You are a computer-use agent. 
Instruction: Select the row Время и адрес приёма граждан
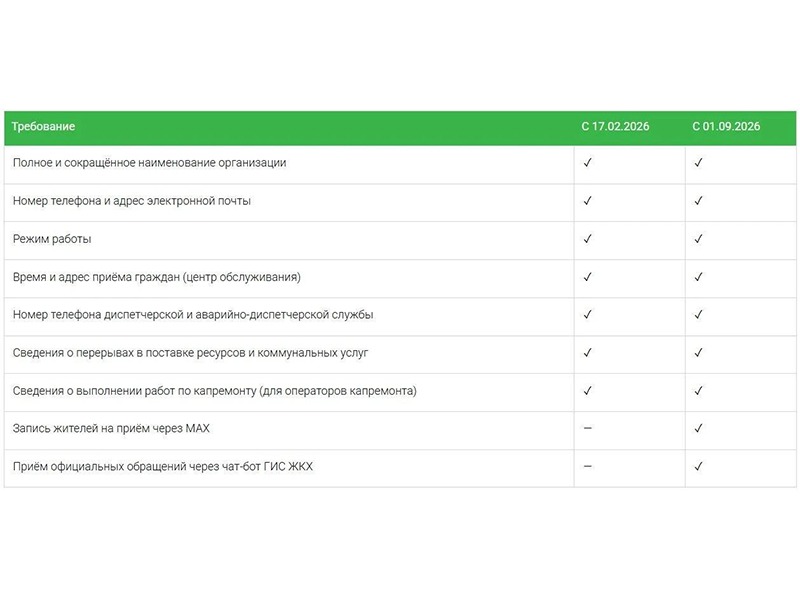coord(400,279)
